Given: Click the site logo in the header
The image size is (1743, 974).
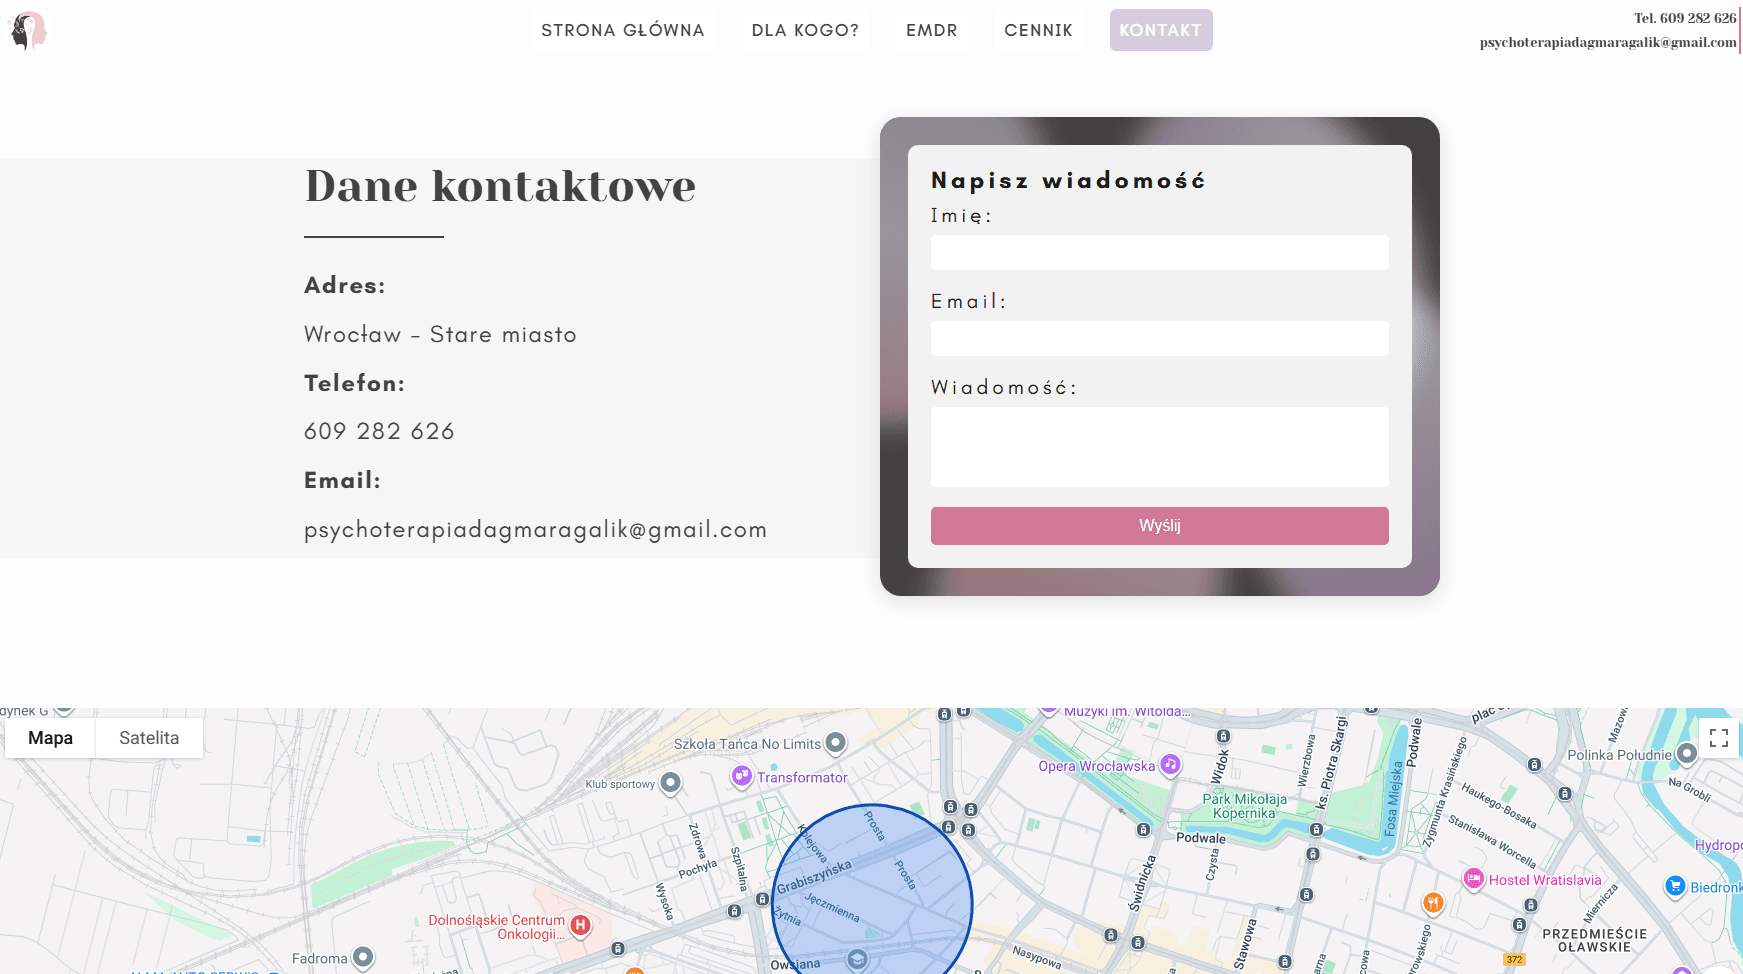Looking at the screenshot, I should 28,31.
